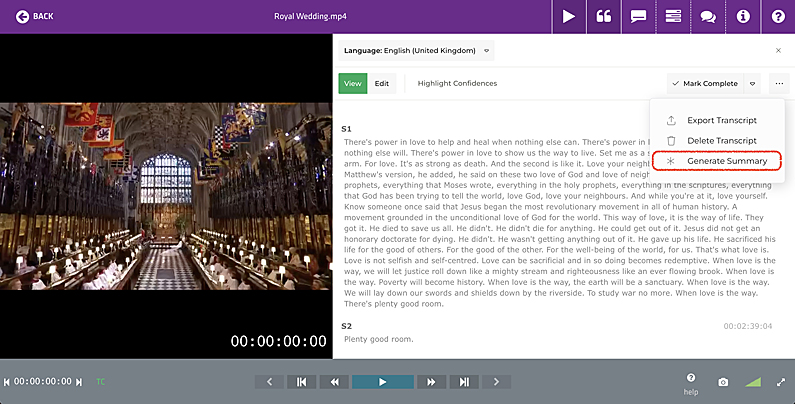Click the Royal Wedding video frame
Viewport: 795px width, 404px height.
(166, 196)
